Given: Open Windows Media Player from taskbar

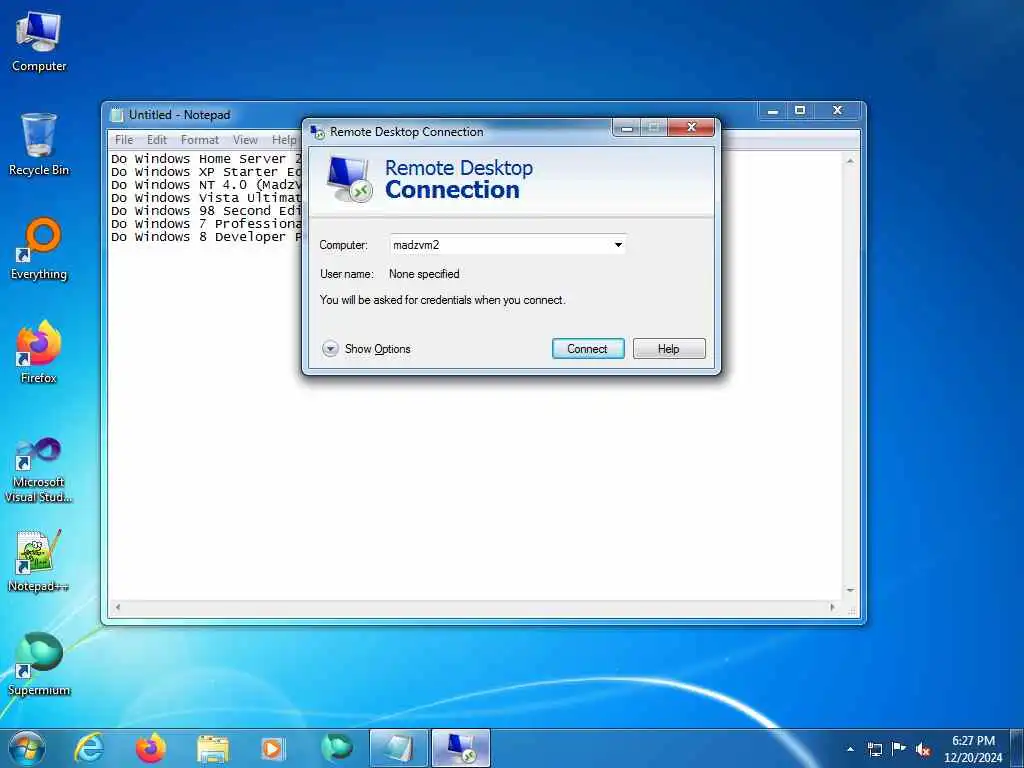Looking at the screenshot, I should 272,749.
